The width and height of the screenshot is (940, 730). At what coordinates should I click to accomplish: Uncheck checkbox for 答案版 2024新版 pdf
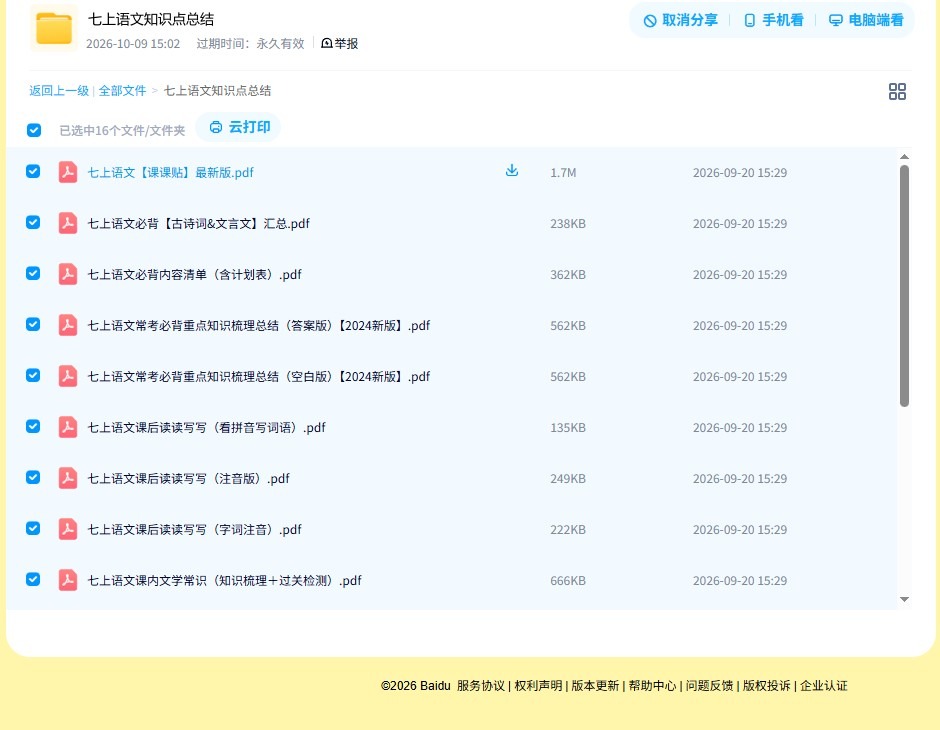[x=33, y=324]
